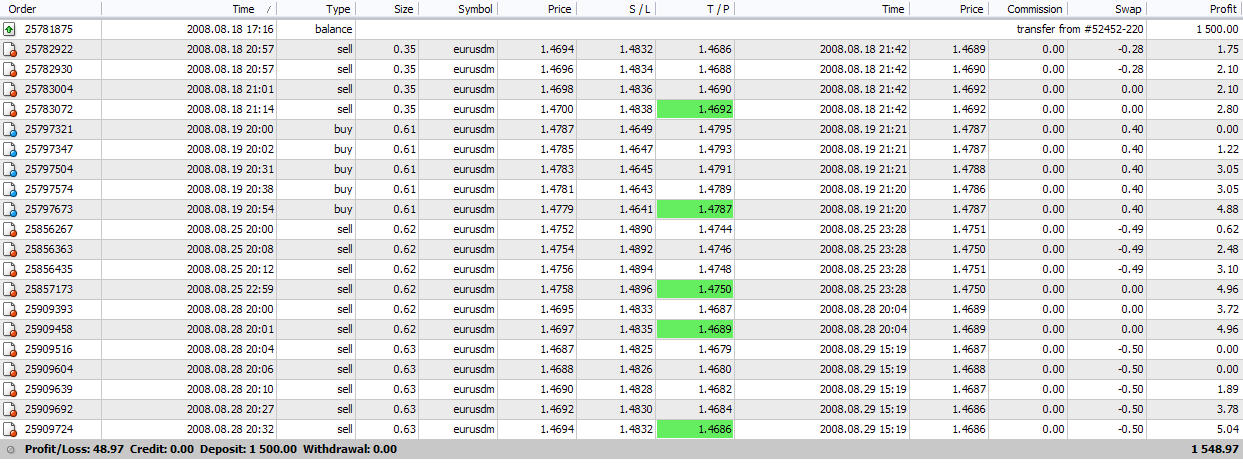Sort by the Symbol column header
Image resolution: width=1243 pixels, height=465 pixels.
[x=457, y=9]
